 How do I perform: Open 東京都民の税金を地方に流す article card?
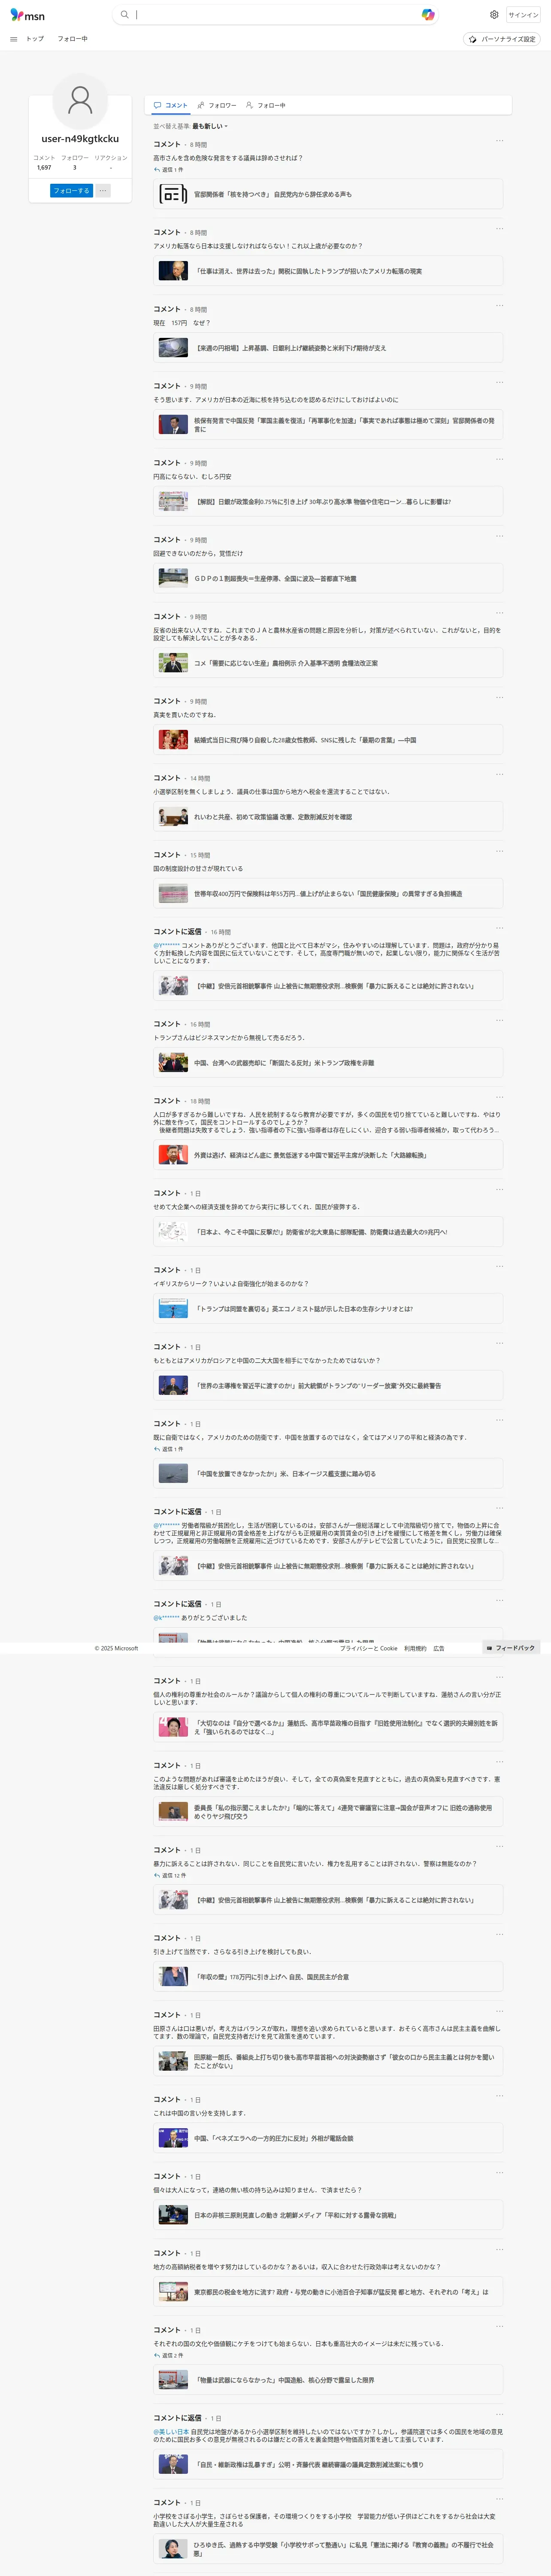328,2292
